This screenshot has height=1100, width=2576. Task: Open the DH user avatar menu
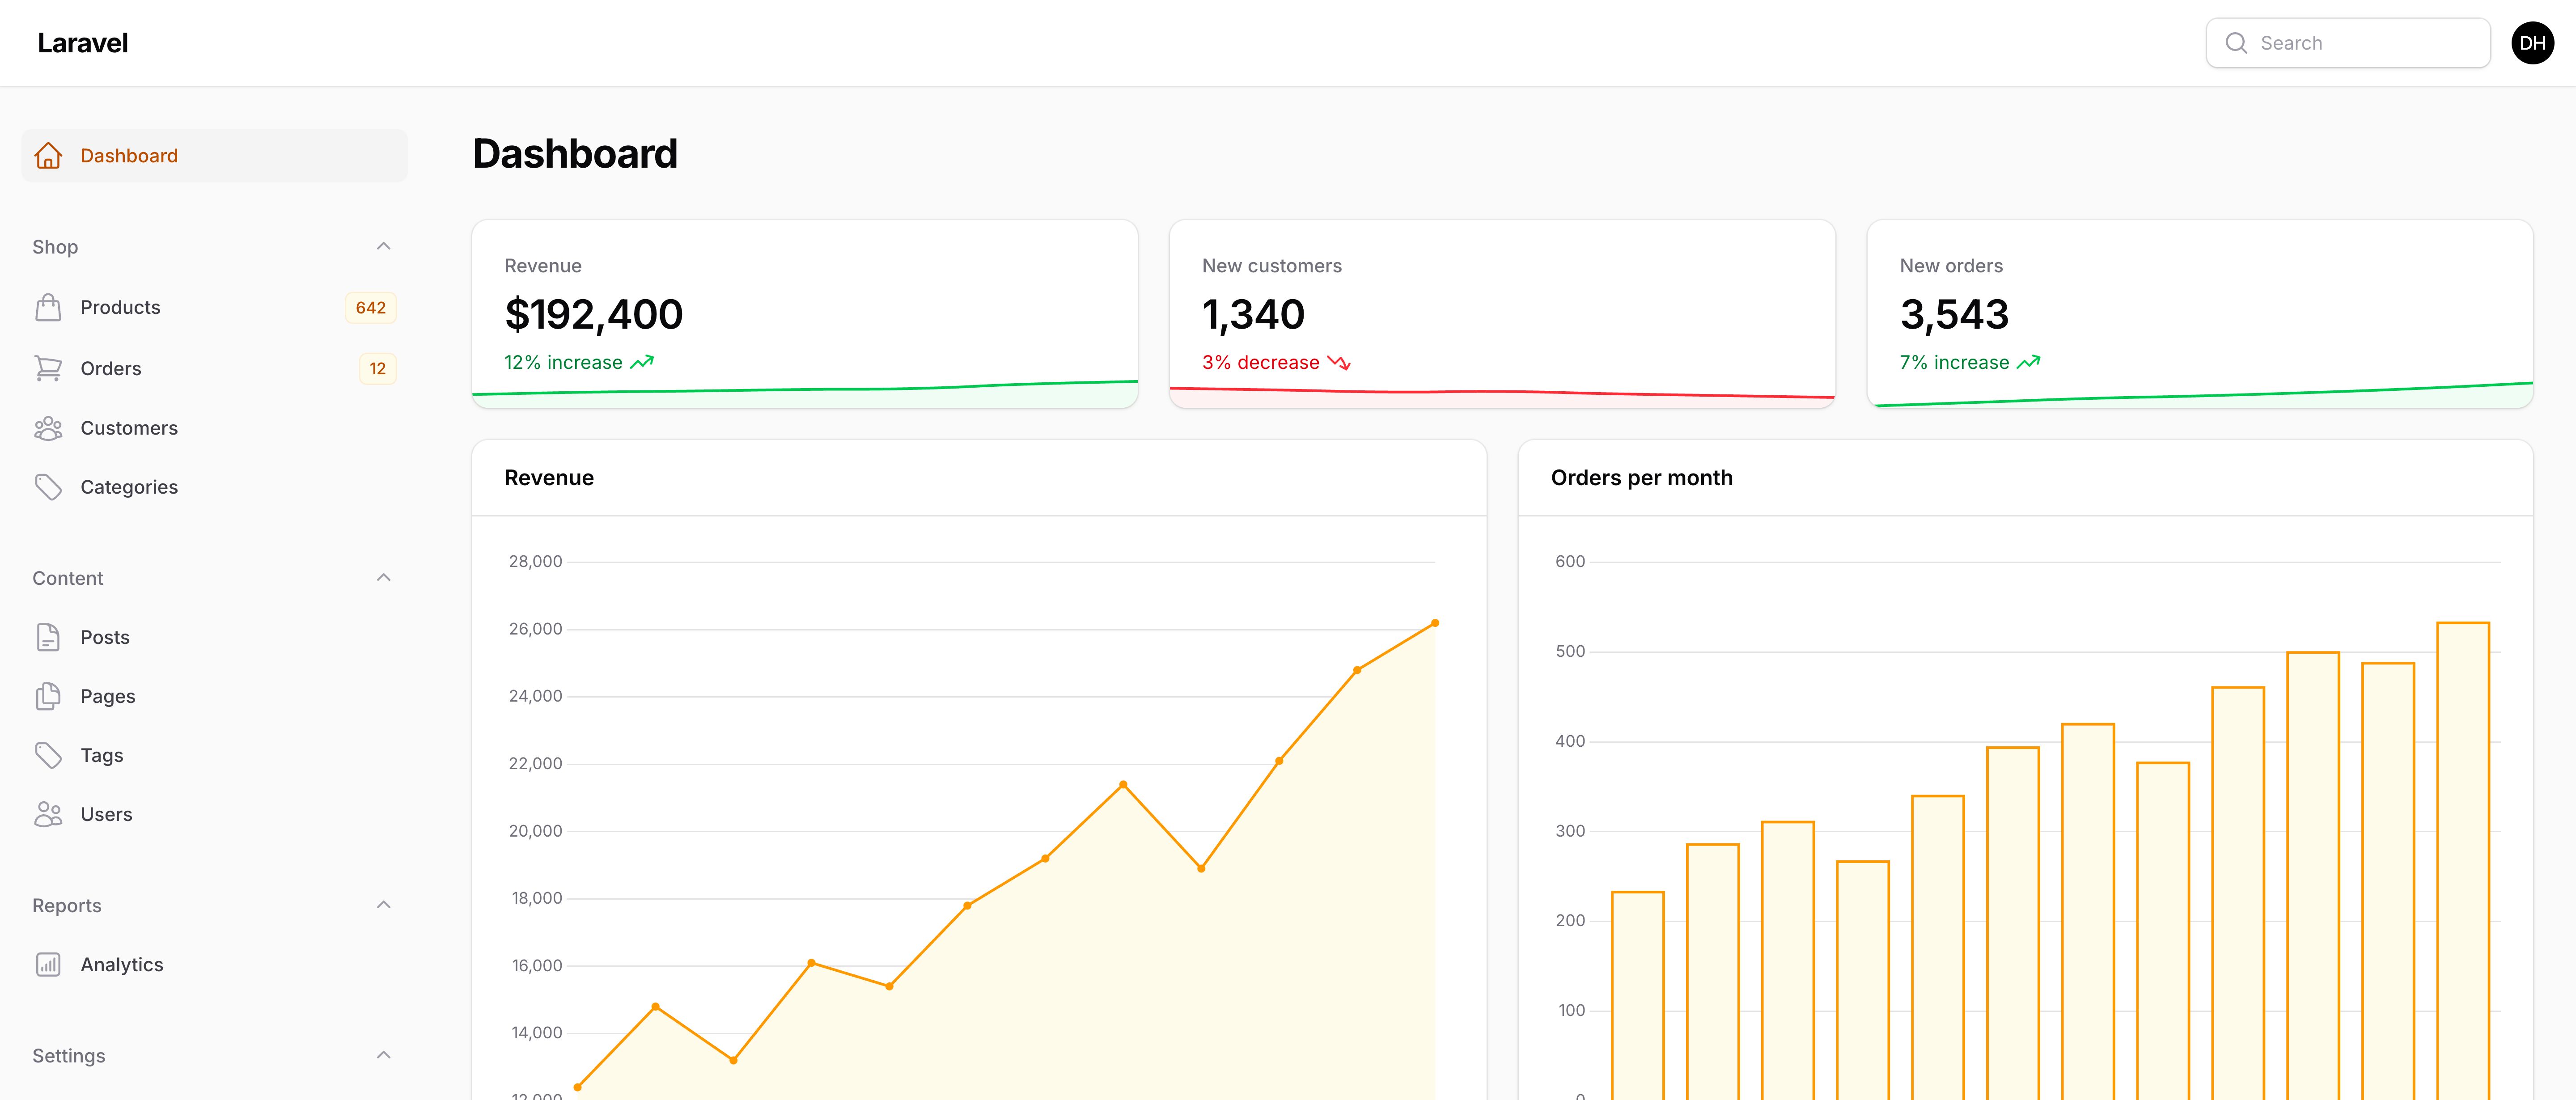pos(2532,43)
